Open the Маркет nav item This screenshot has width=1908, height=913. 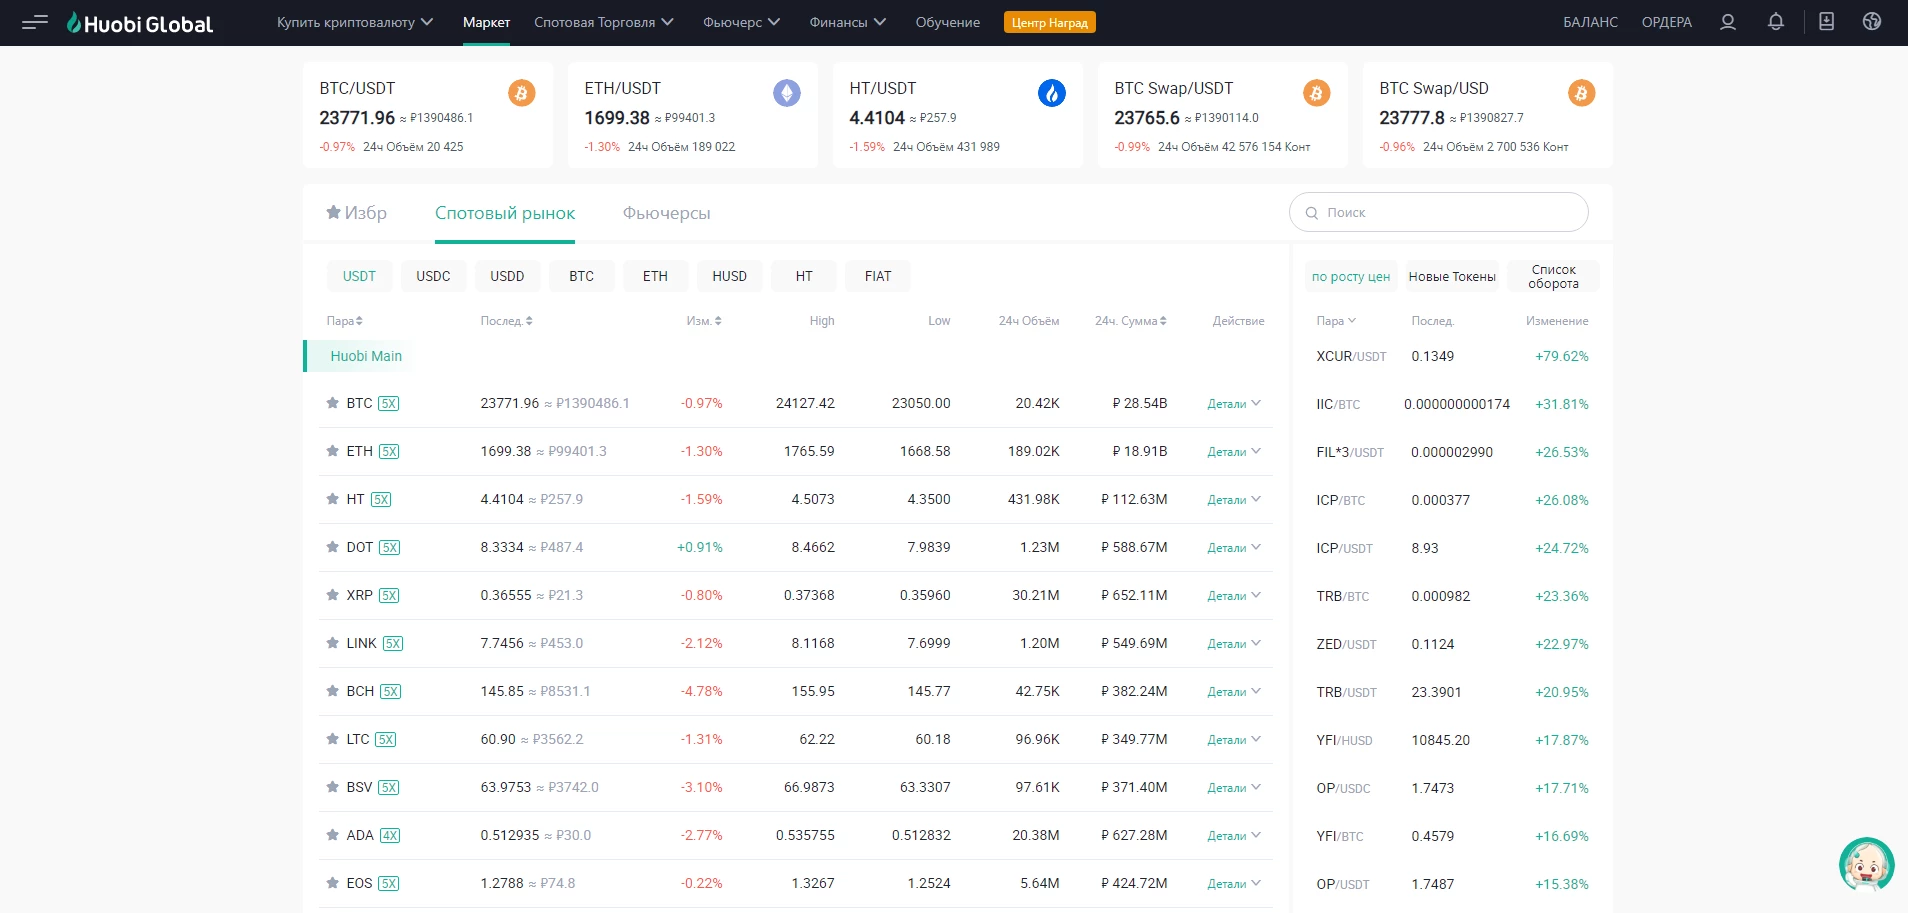point(486,22)
